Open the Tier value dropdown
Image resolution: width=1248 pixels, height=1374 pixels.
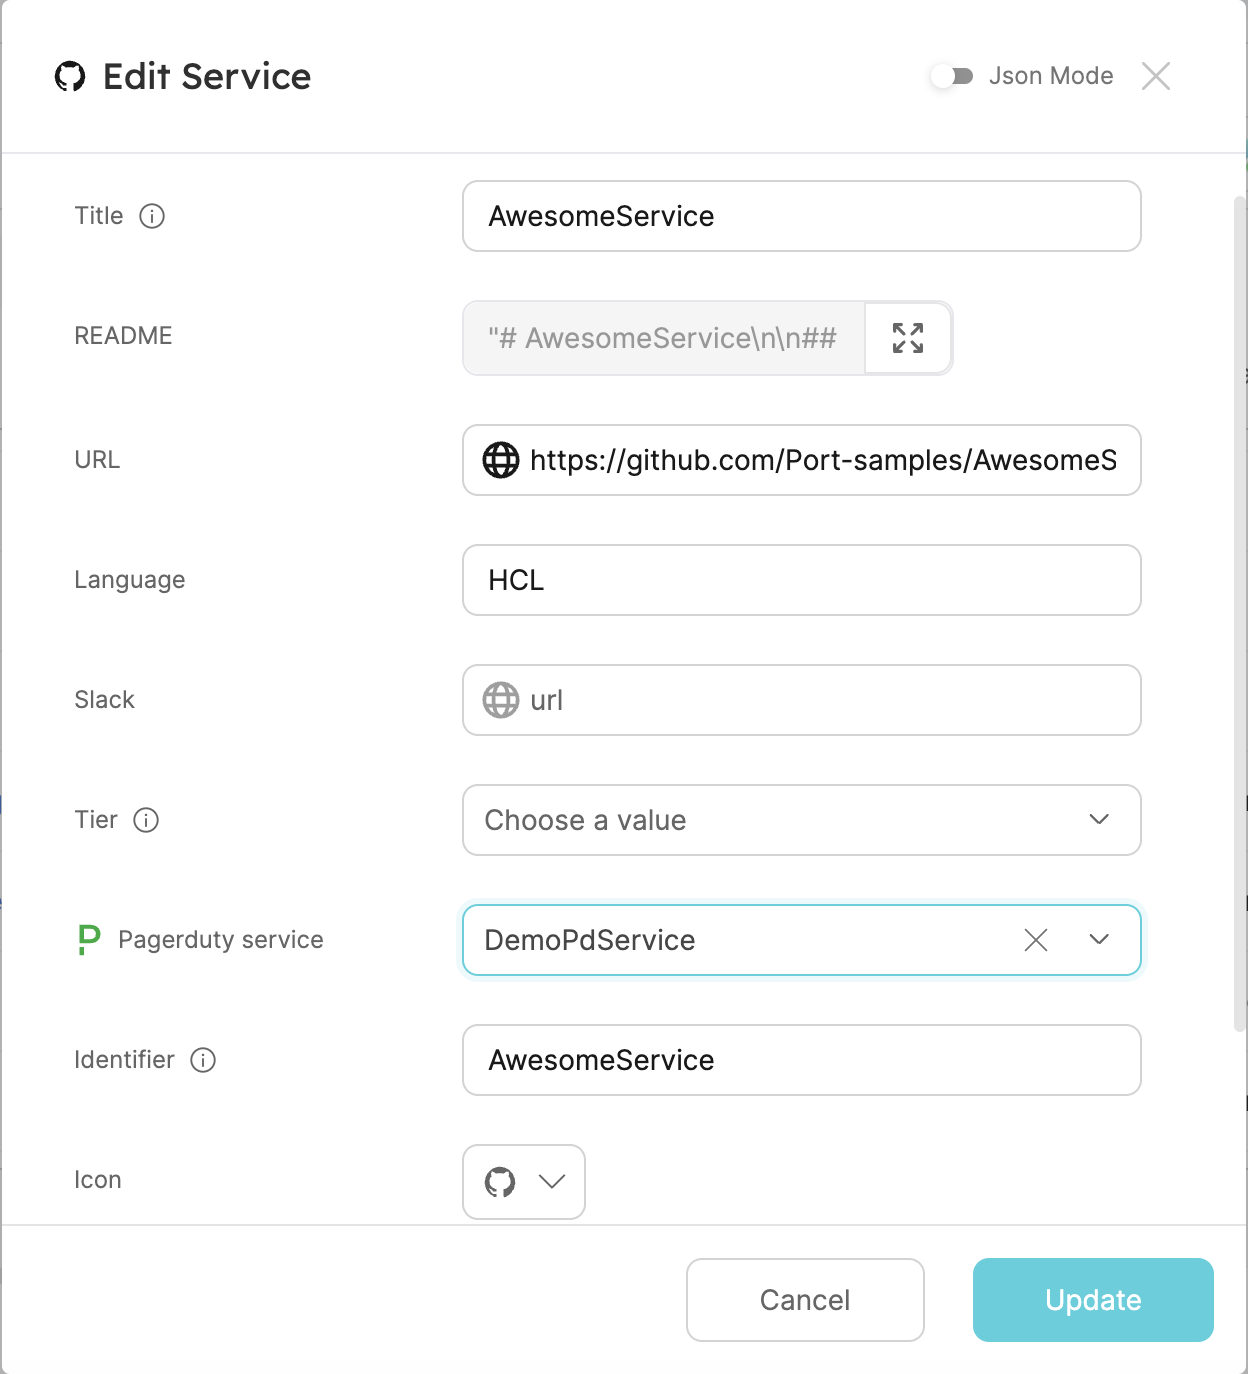802,820
